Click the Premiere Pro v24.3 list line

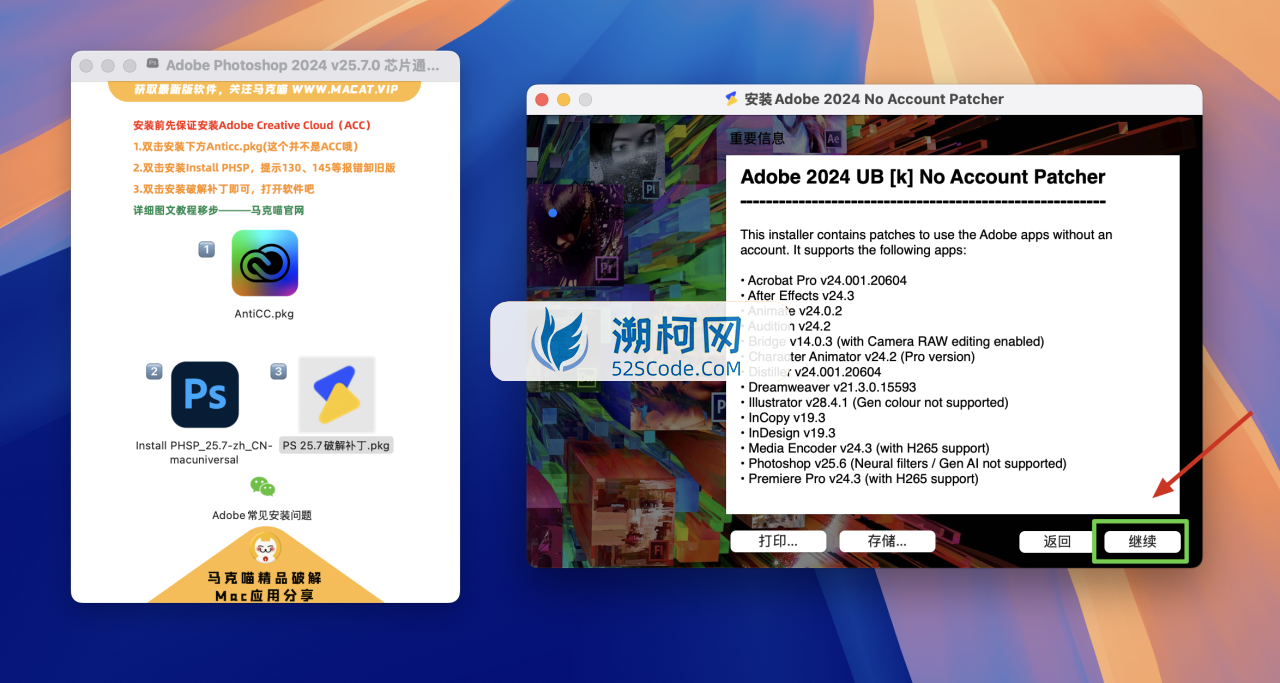(859, 479)
